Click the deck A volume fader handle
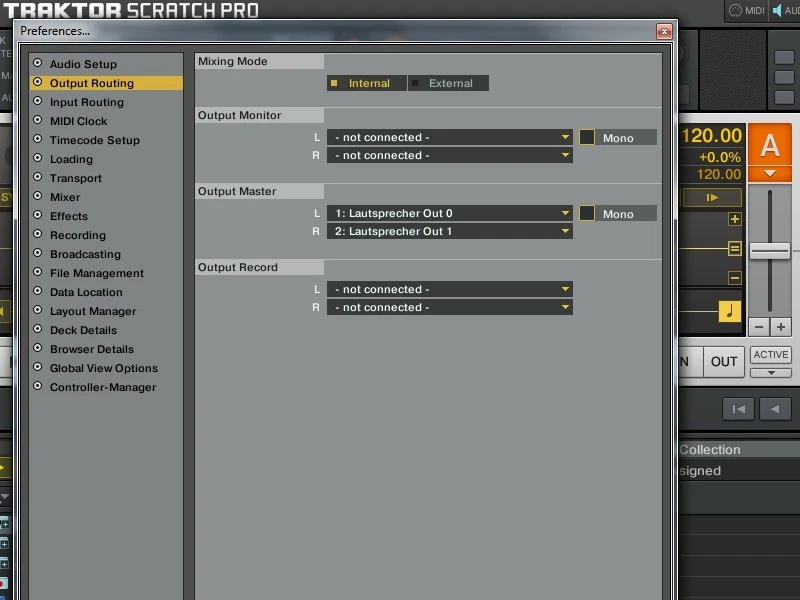Viewport: 800px width, 600px height. click(x=769, y=251)
